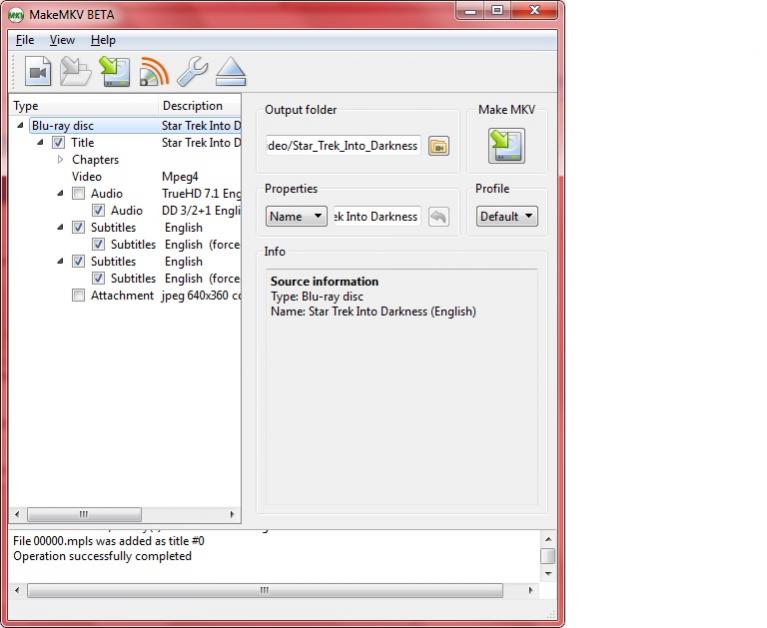Toggle the first forced Subtitles checkbox
Viewport: 767px width, 628px height.
click(x=98, y=245)
